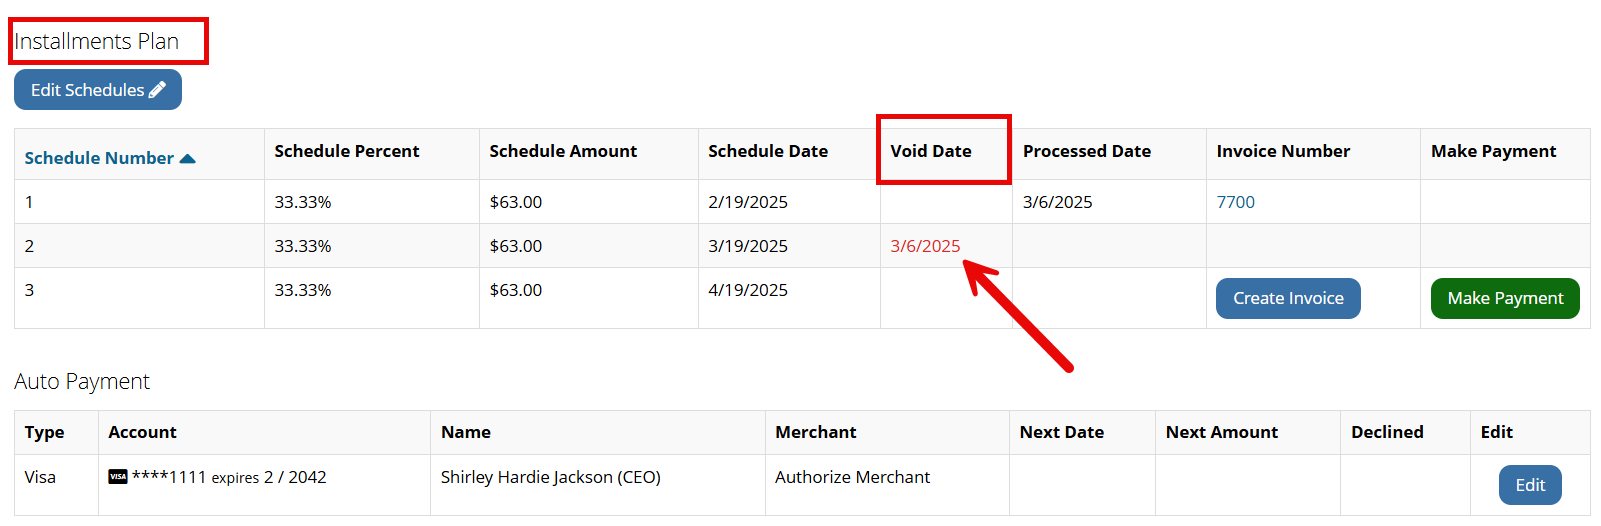The width and height of the screenshot is (1601, 526).
Task: Open the Edit Schedules button
Action: [98, 90]
